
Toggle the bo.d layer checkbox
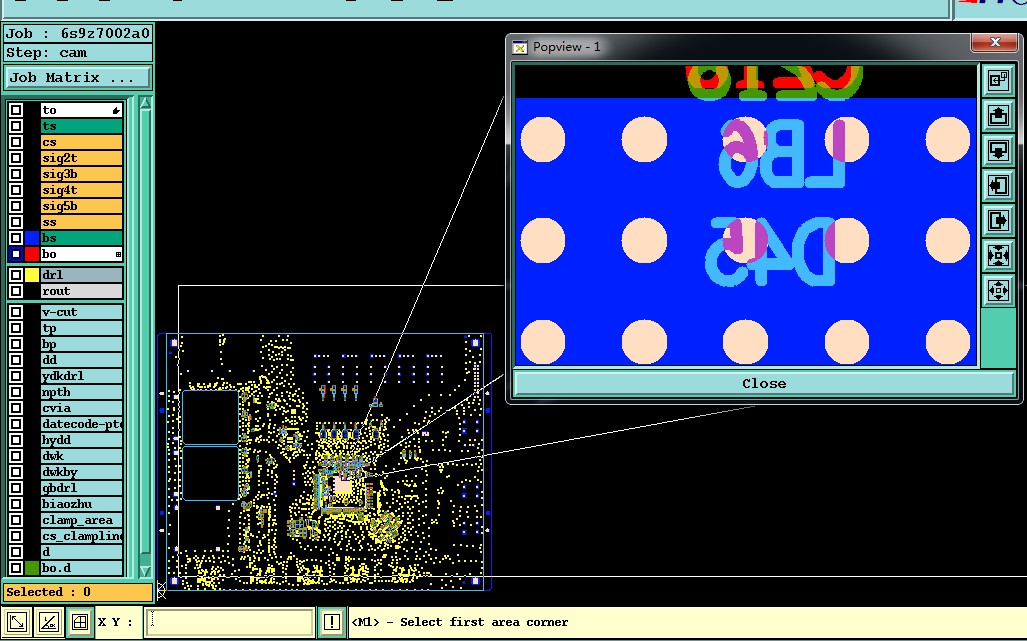click(x=16, y=568)
